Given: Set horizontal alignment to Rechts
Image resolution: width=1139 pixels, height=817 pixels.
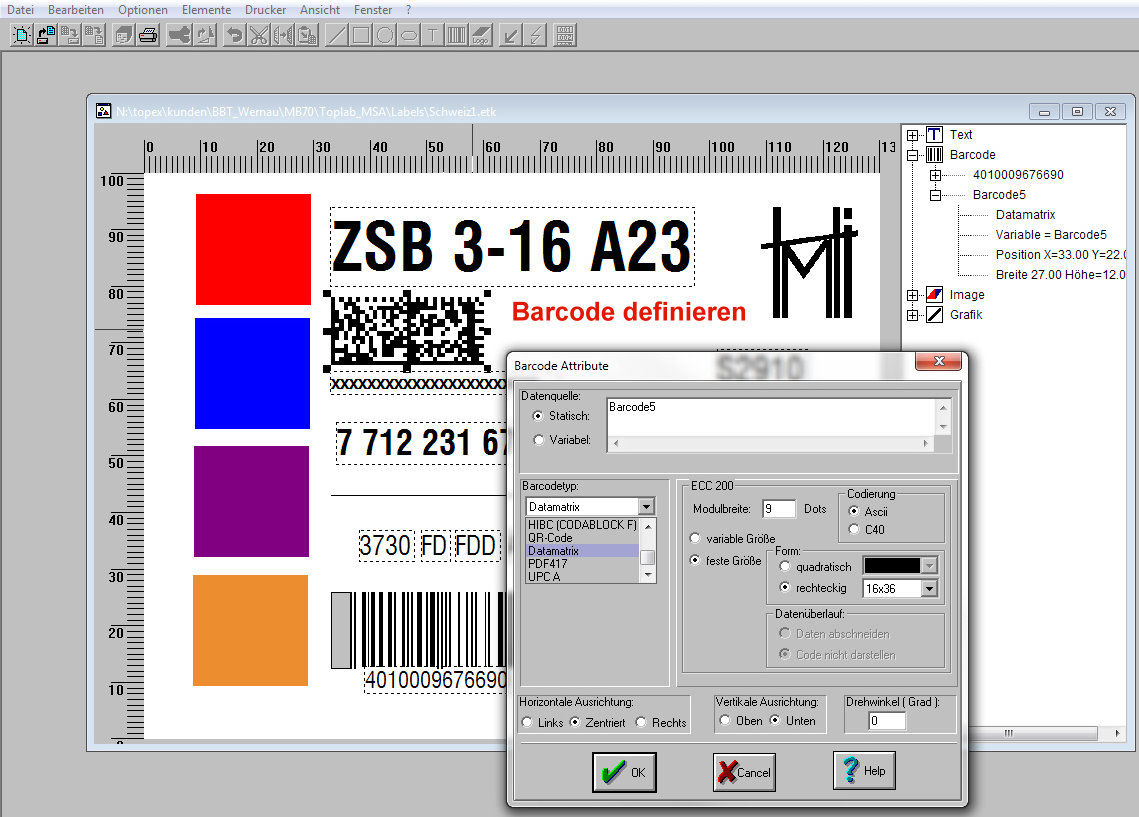Looking at the screenshot, I should tap(641, 722).
